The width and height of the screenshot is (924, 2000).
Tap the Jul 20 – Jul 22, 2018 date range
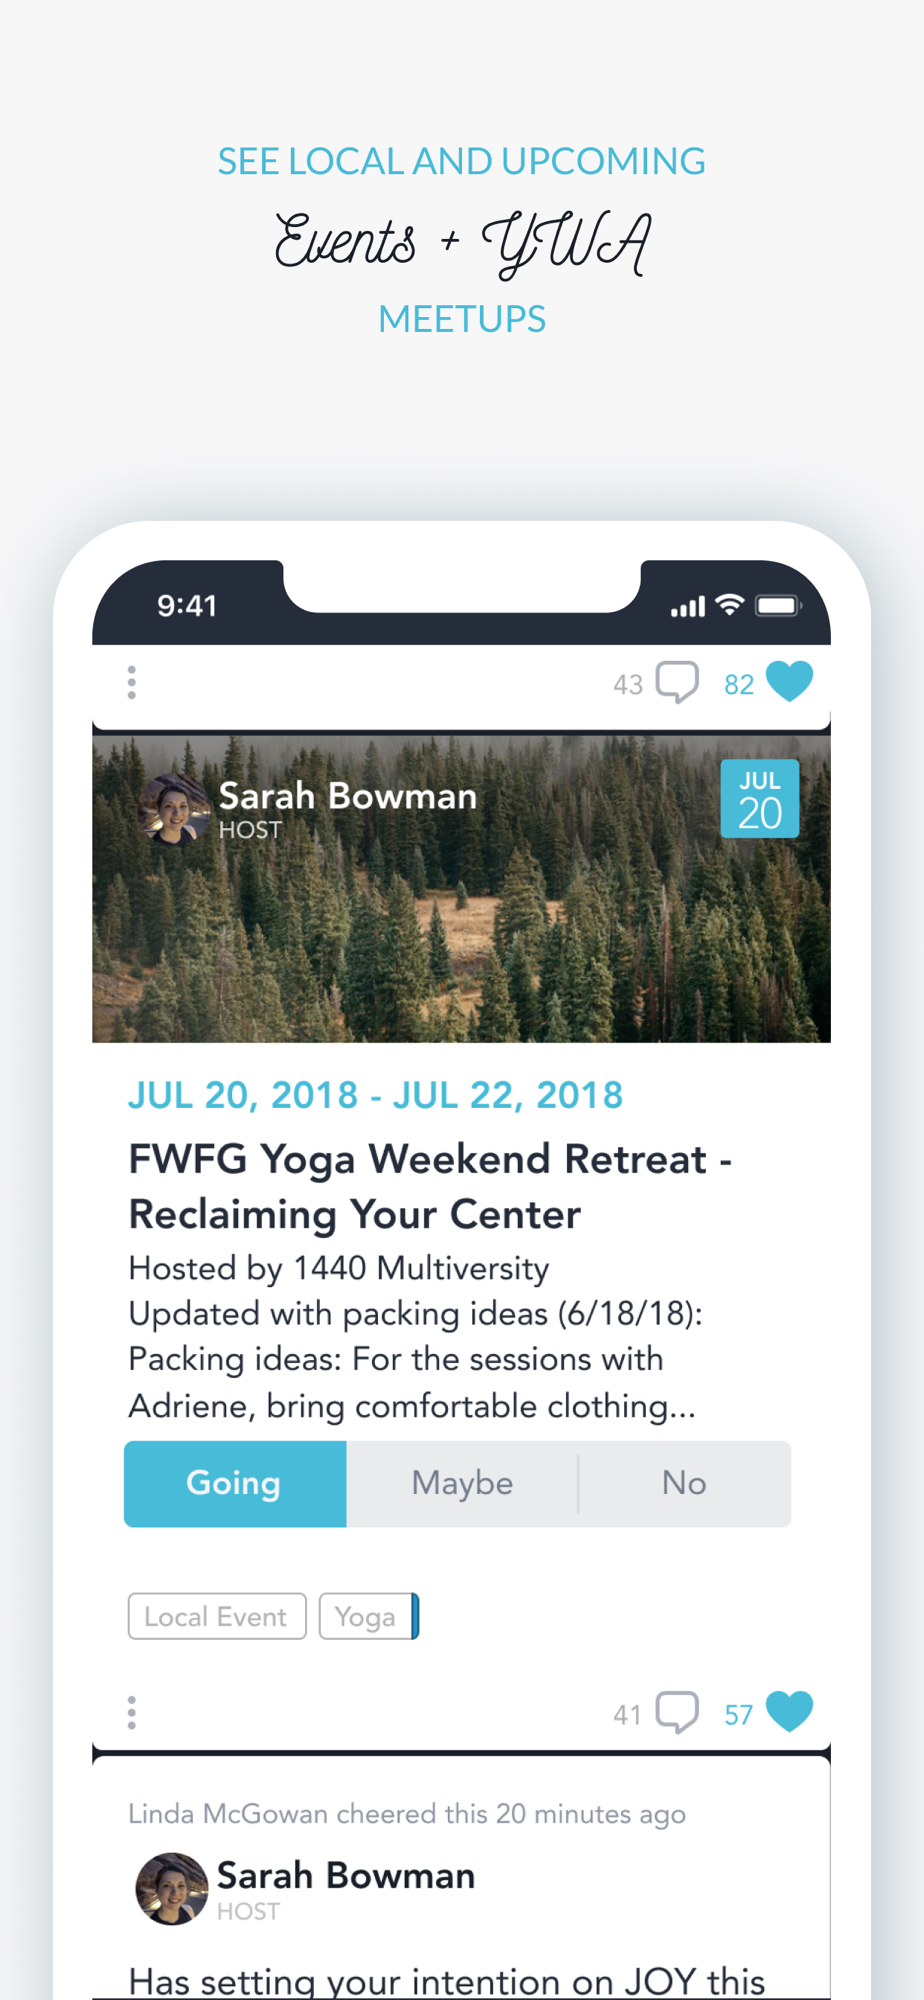click(x=375, y=1096)
